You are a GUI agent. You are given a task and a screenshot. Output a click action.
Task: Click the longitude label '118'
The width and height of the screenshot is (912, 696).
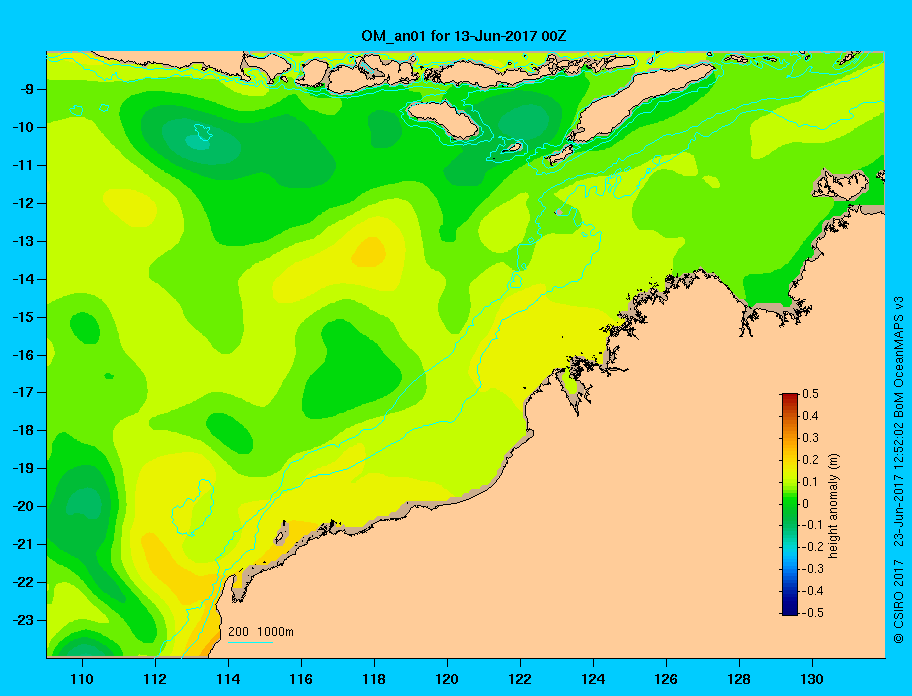pos(374,679)
